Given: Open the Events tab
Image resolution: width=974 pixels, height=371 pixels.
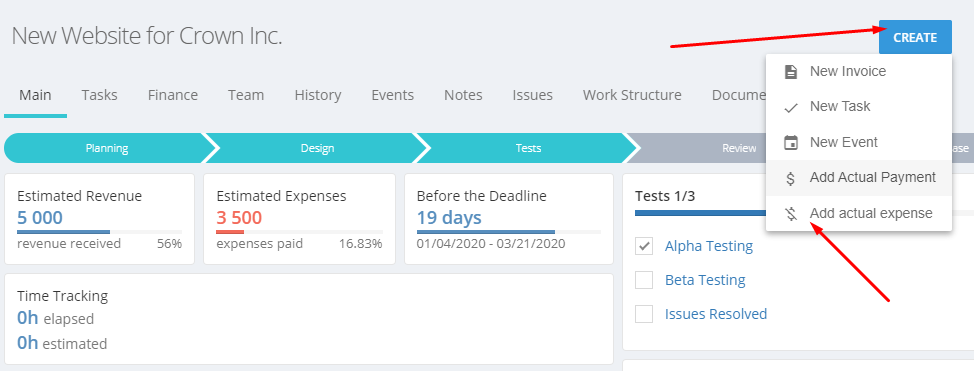Looking at the screenshot, I should tap(393, 95).
